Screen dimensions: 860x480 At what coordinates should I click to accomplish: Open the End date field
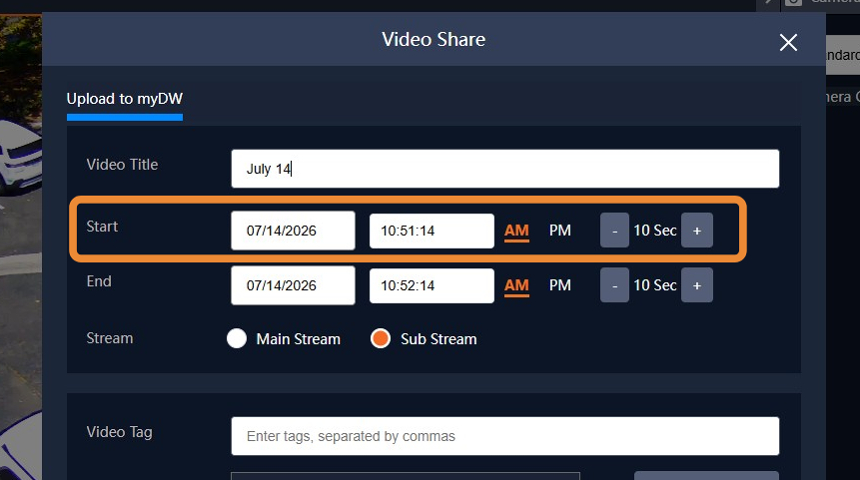pos(293,285)
